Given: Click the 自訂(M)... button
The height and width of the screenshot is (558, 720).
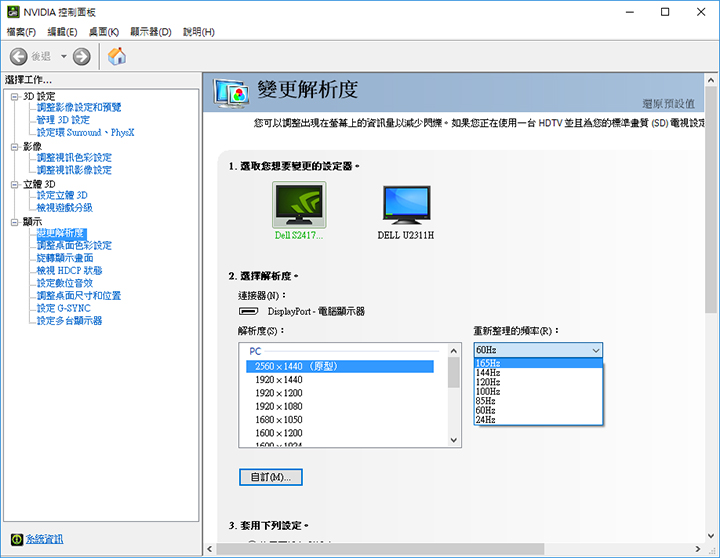Looking at the screenshot, I should [x=271, y=477].
